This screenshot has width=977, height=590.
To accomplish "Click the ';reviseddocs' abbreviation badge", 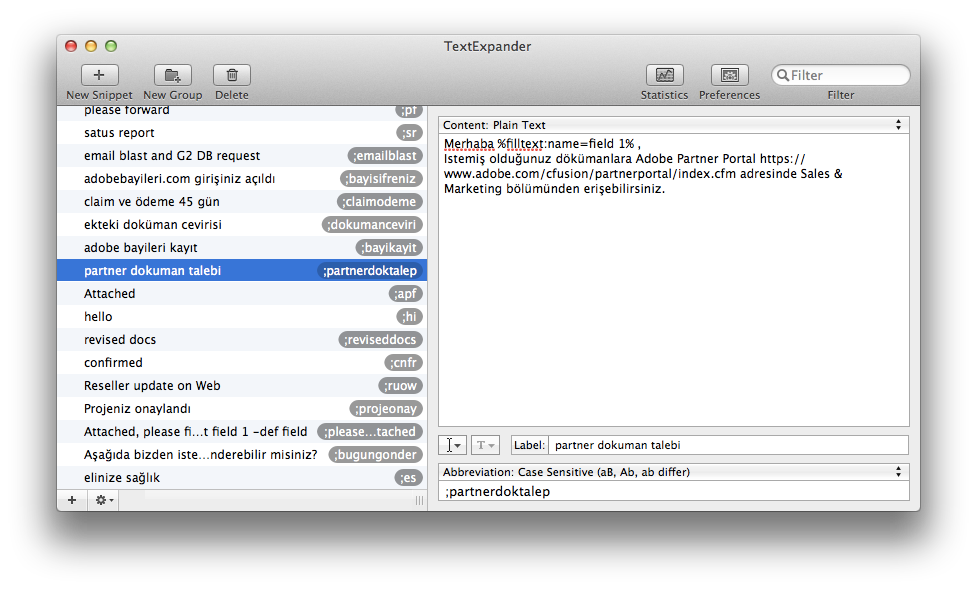I will point(380,340).
